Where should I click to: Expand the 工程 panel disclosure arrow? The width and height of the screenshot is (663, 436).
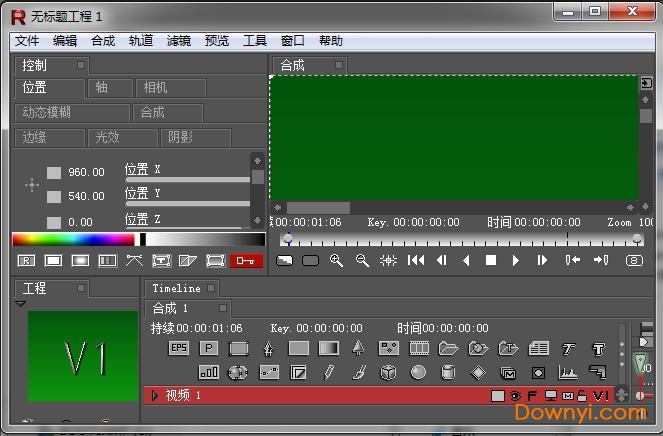coord(21,304)
